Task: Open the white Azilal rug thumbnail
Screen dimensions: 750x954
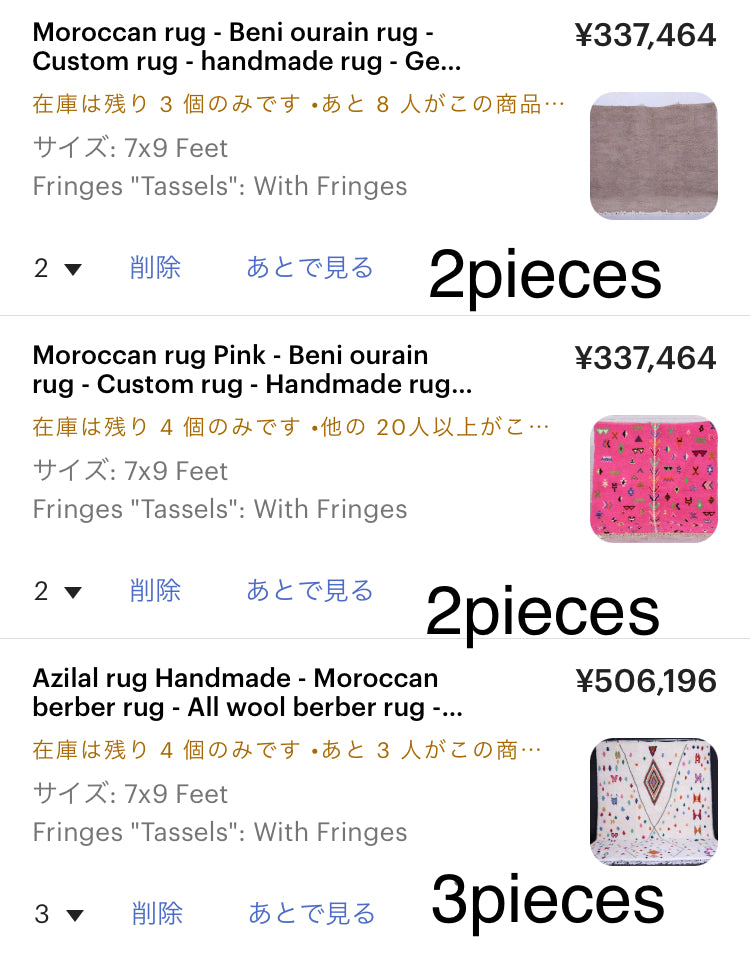Action: pyautogui.click(x=654, y=802)
